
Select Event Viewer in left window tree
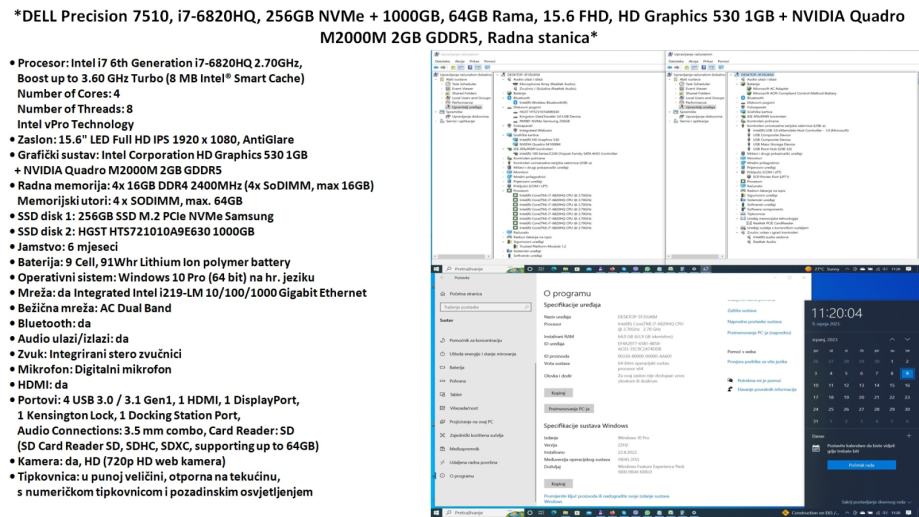point(462,89)
